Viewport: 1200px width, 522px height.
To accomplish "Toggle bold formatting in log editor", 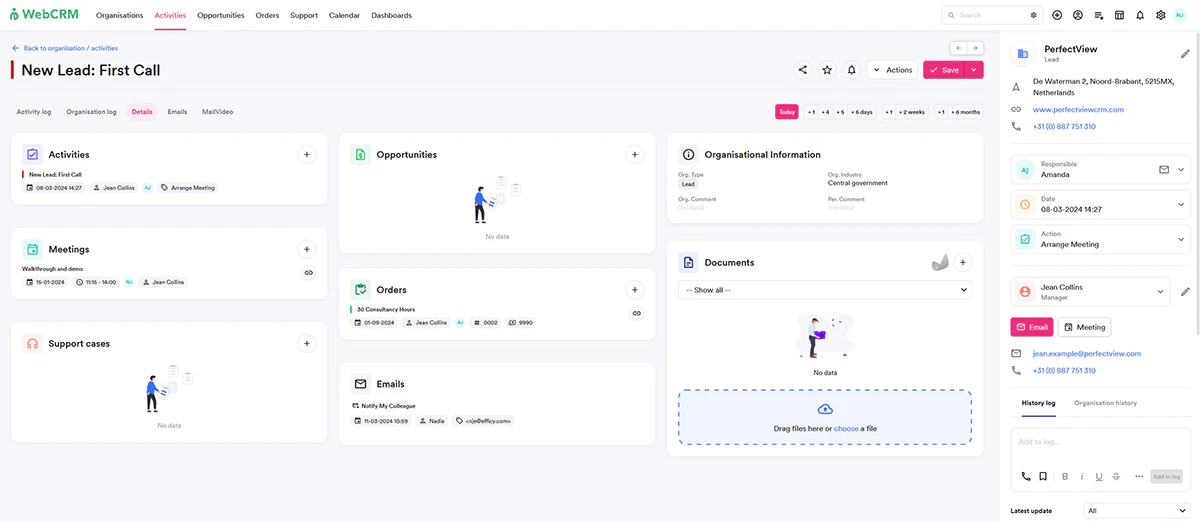I will click(x=1065, y=476).
